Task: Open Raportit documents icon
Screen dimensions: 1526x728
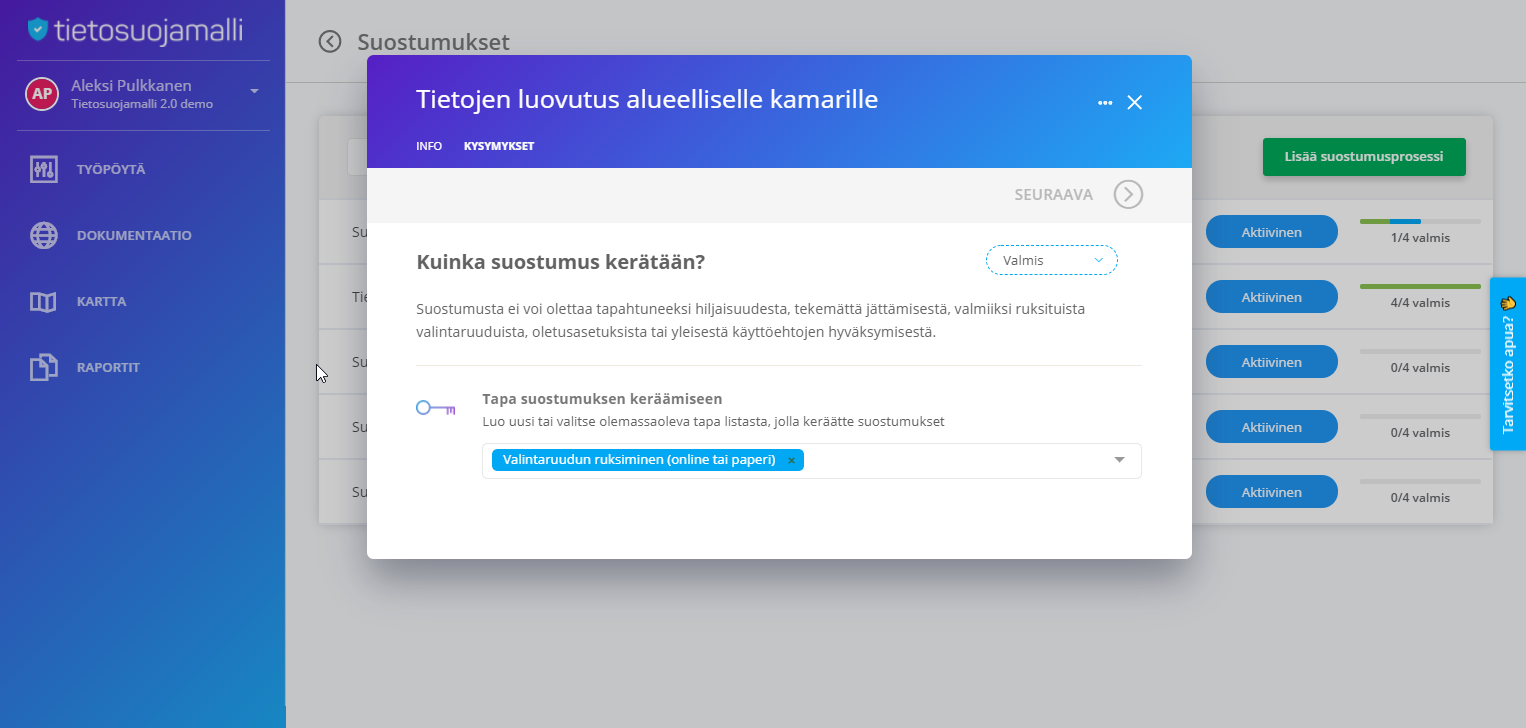Action: pyautogui.click(x=43, y=367)
